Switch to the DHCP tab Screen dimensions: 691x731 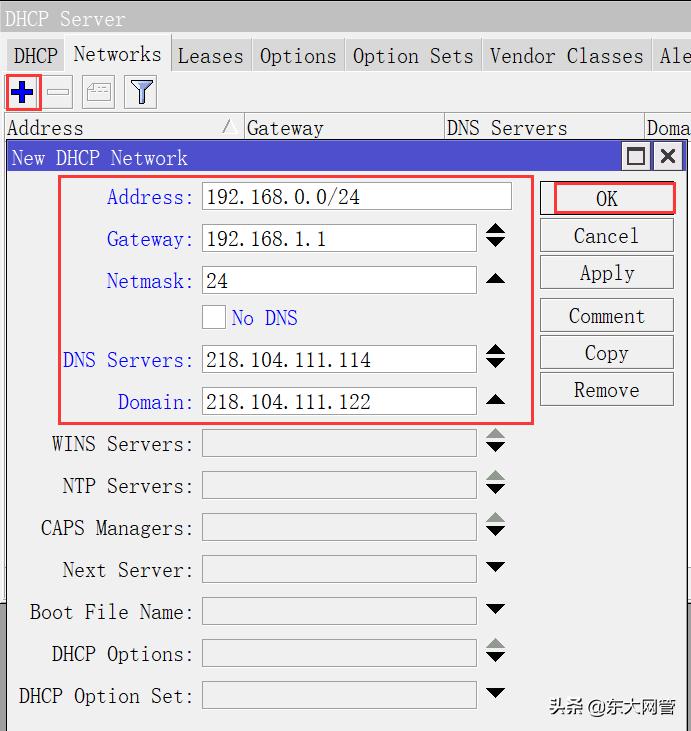pos(35,56)
